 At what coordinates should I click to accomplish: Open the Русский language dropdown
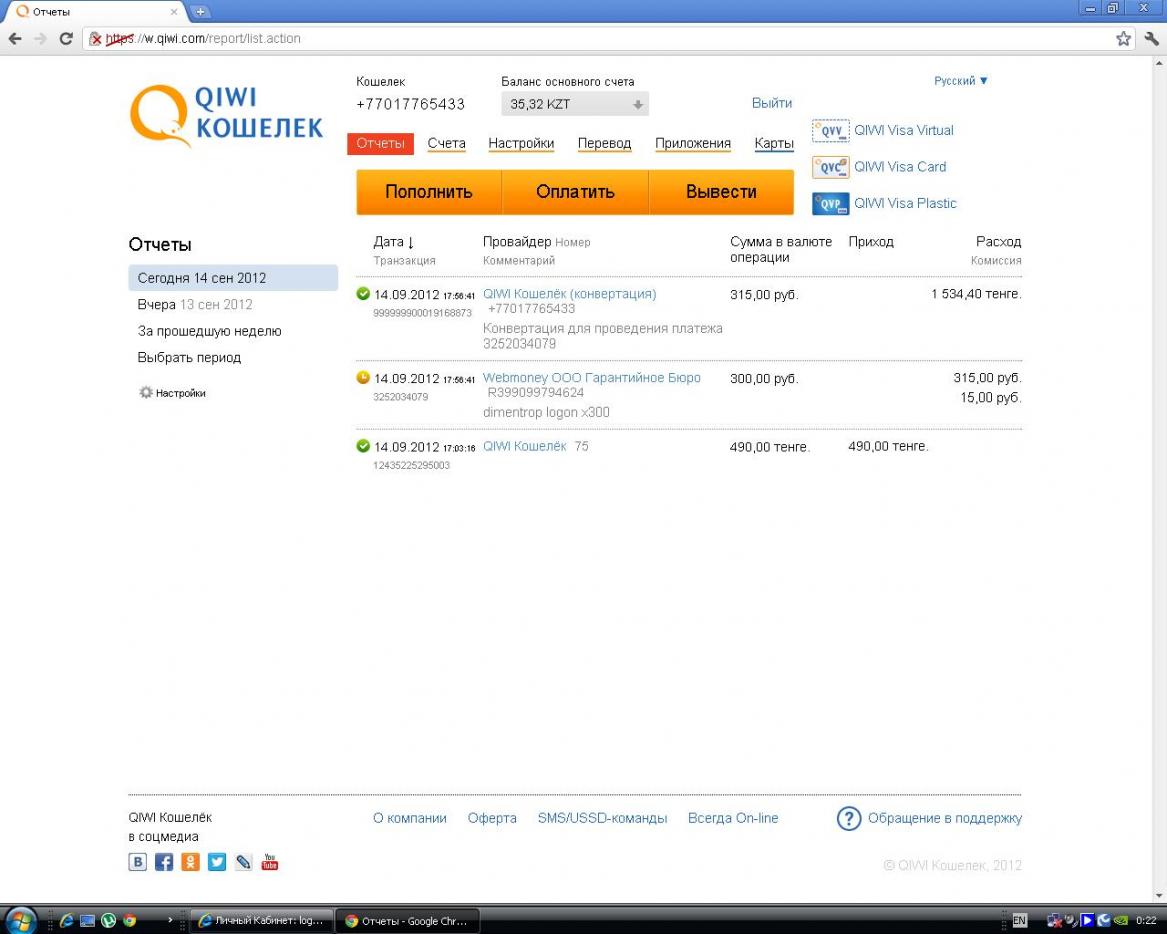[x=960, y=81]
